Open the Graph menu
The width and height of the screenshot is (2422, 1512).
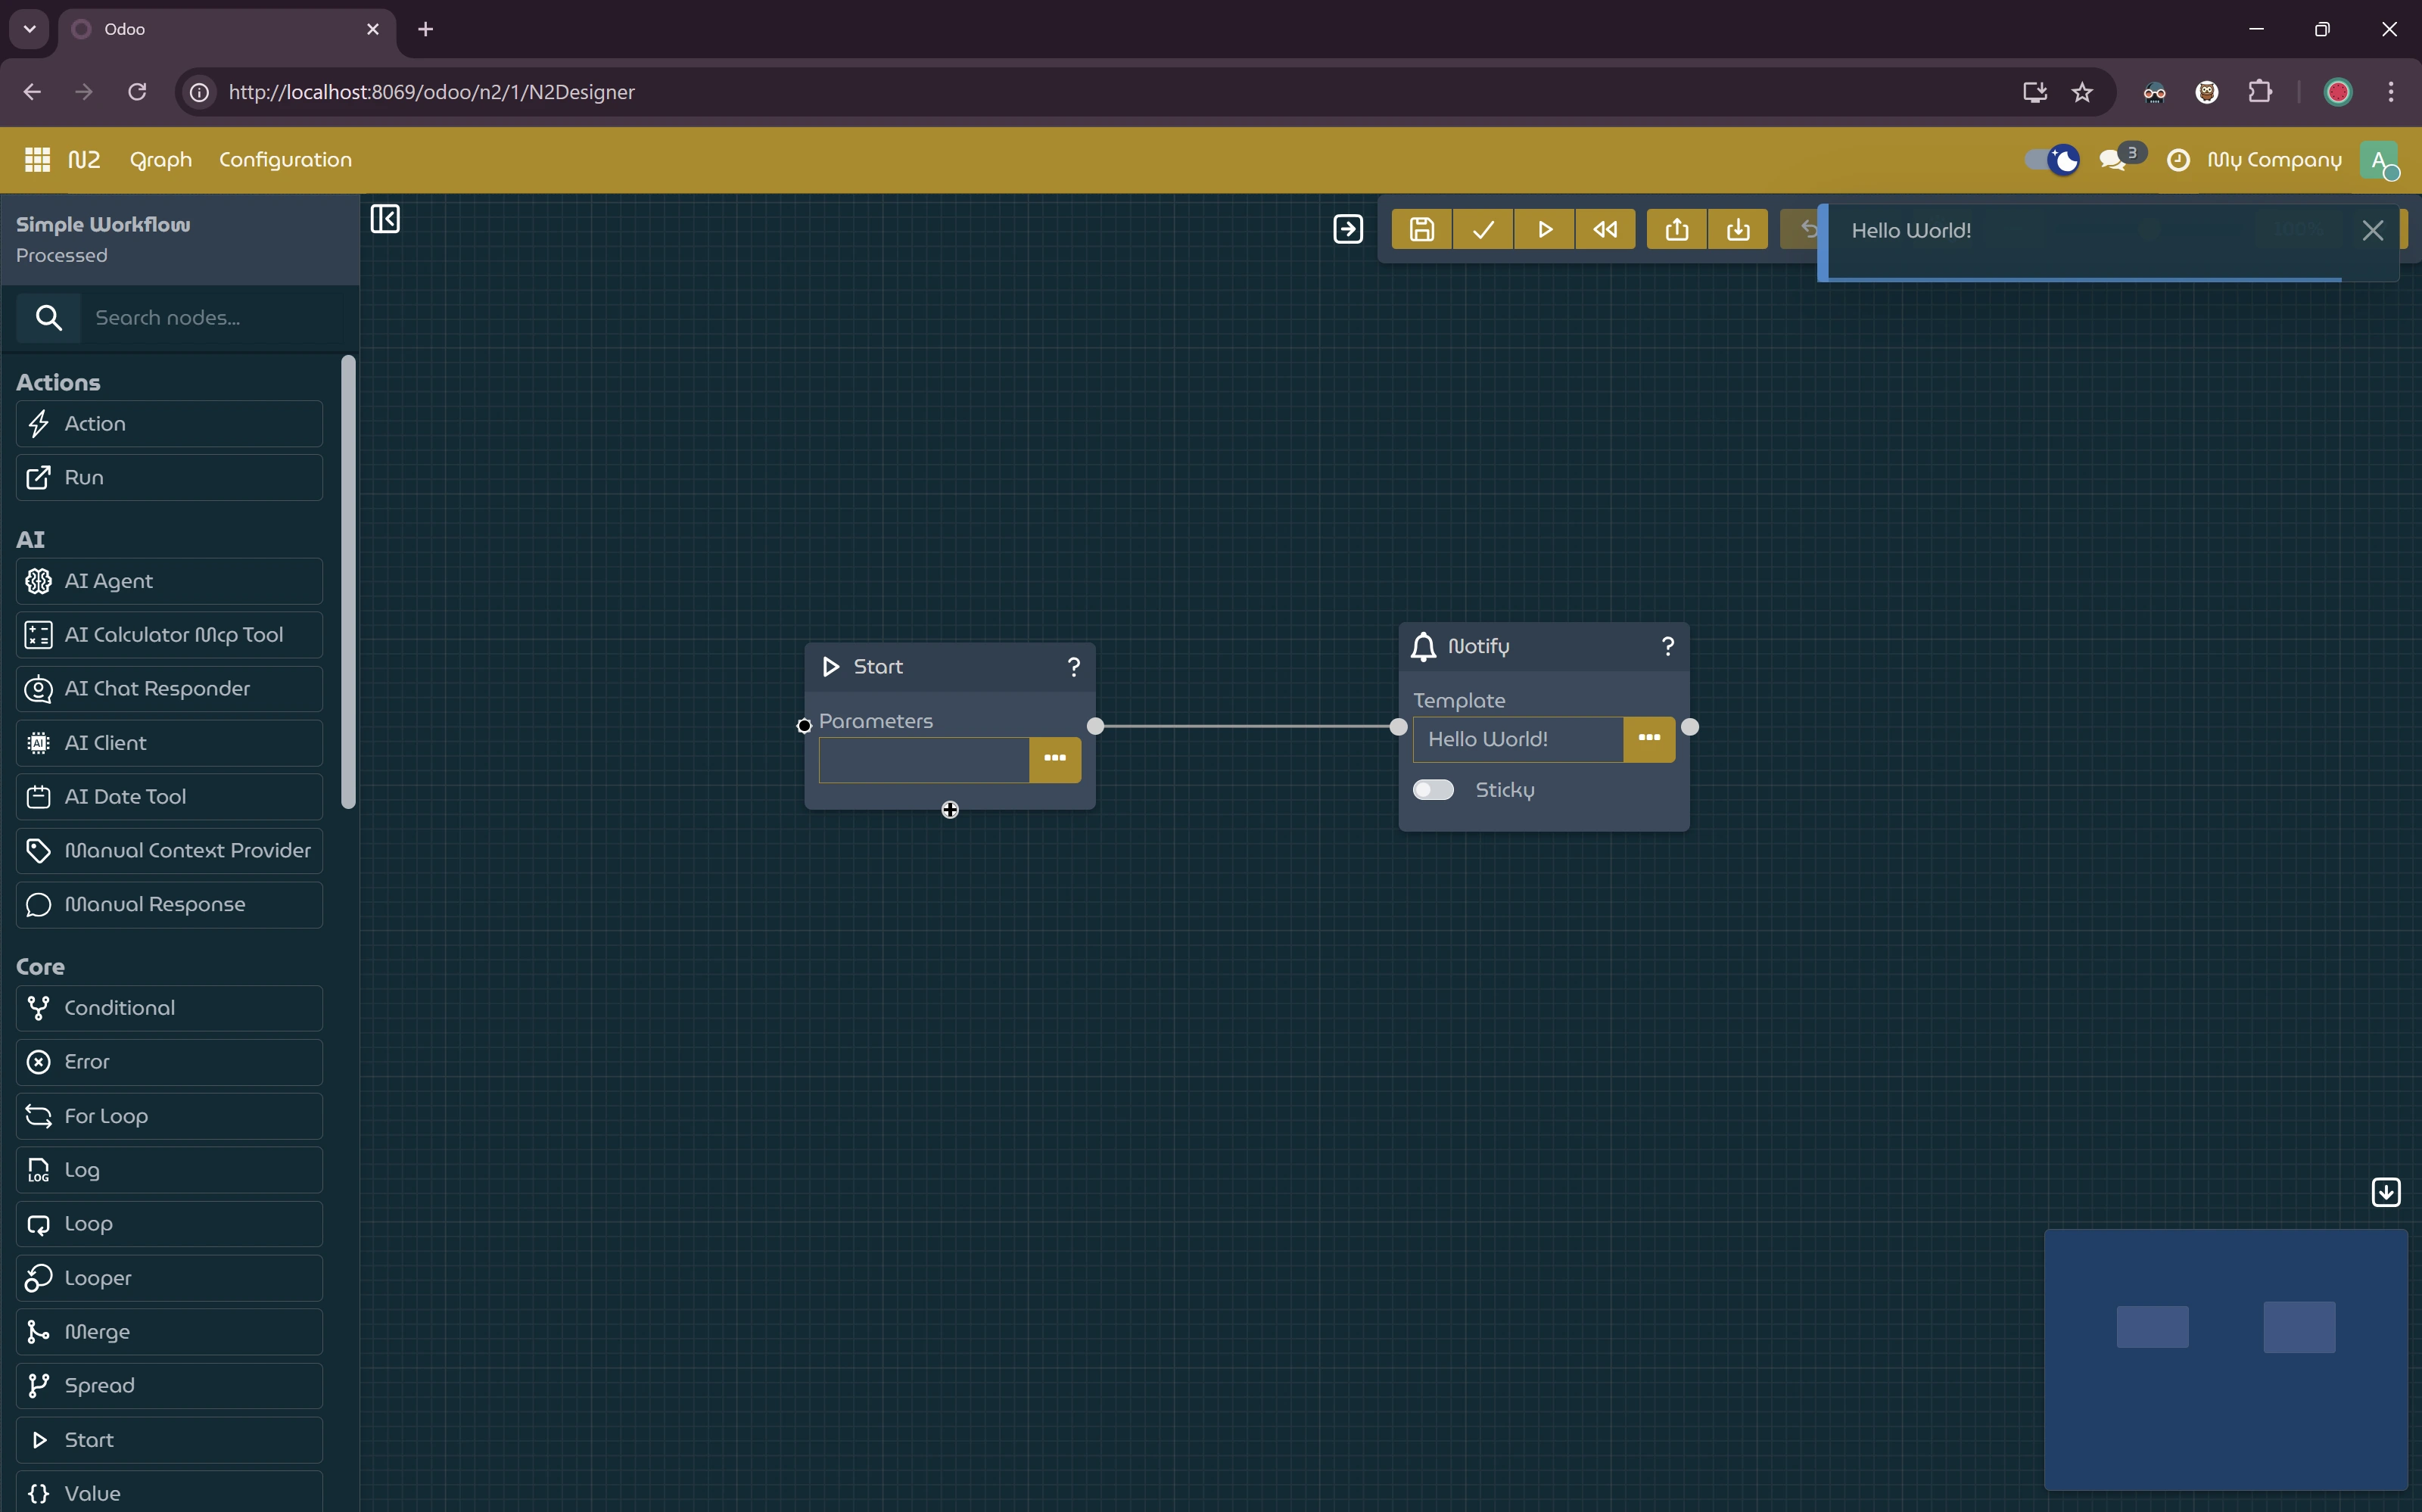click(x=160, y=160)
